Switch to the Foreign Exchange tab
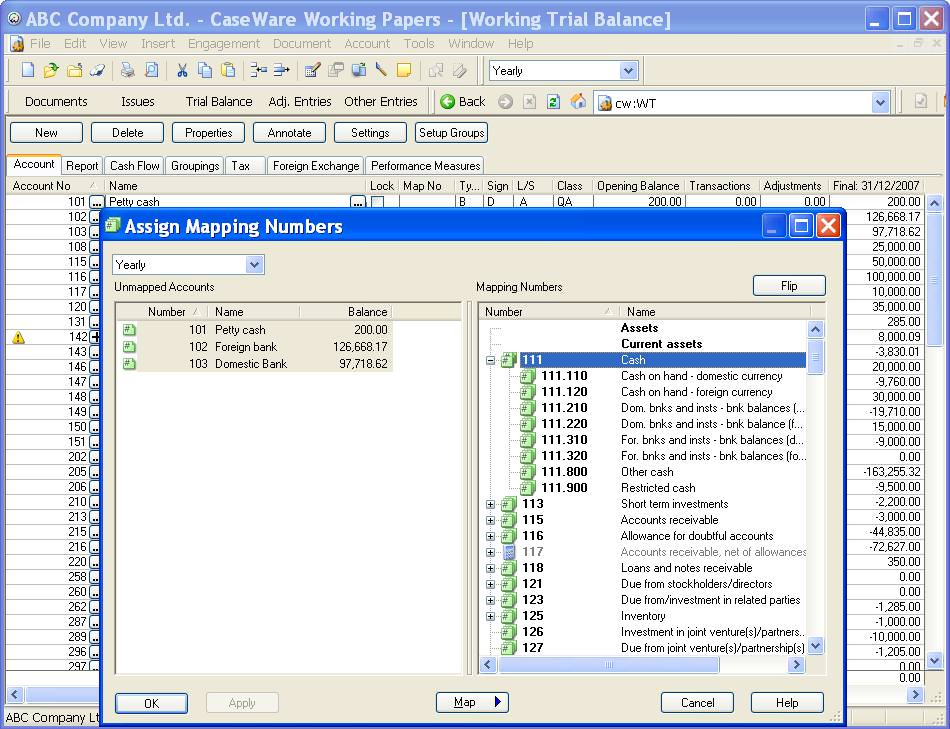Screen dimensions: 950x729 pyautogui.click(x=316, y=165)
